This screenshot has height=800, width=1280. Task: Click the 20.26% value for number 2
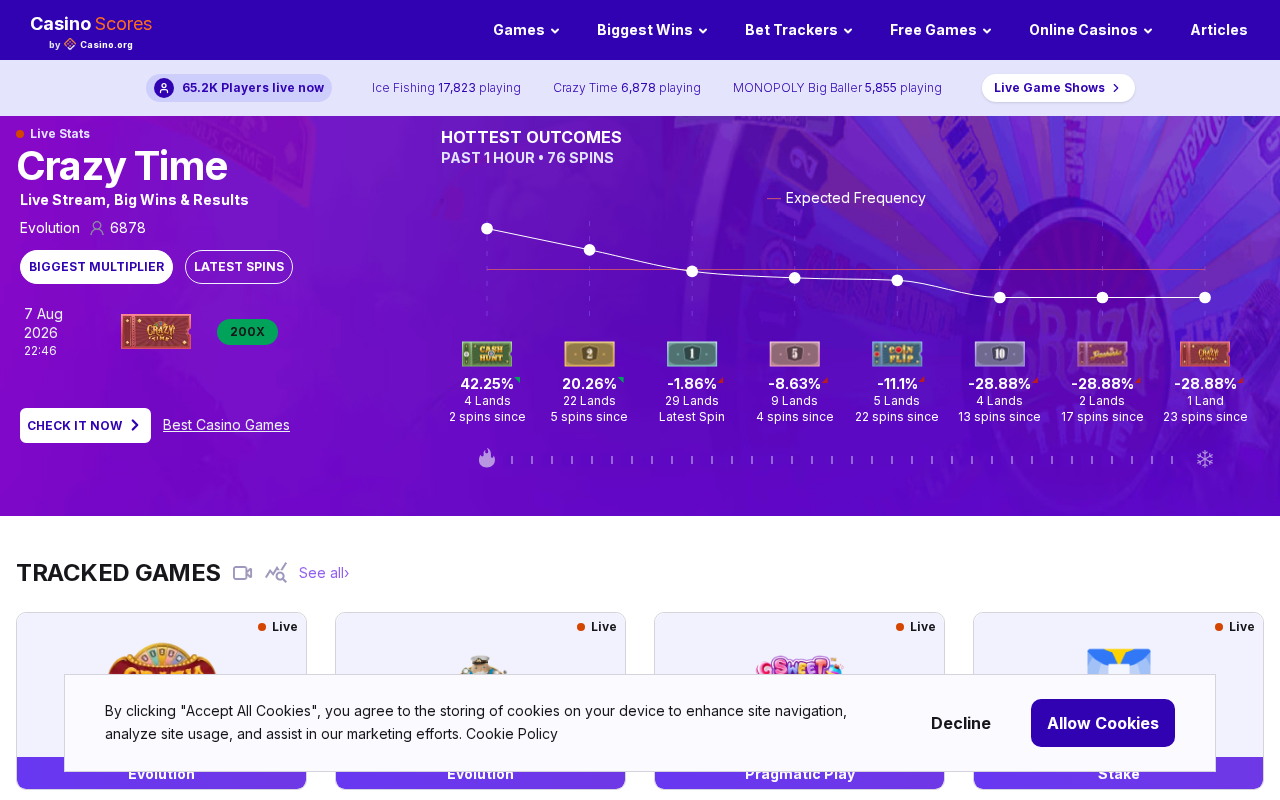590,384
